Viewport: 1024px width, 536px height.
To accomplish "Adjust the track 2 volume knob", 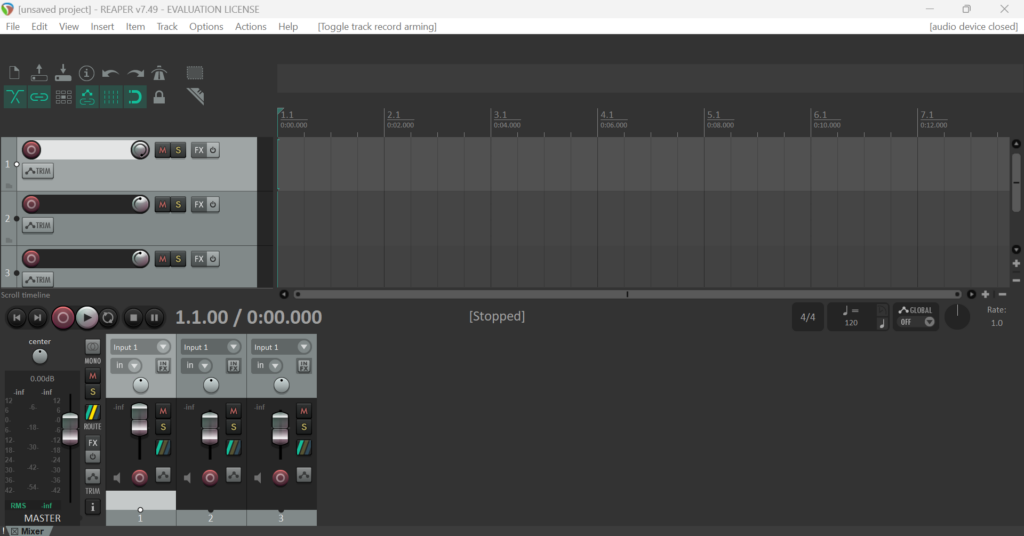I will (x=140, y=204).
